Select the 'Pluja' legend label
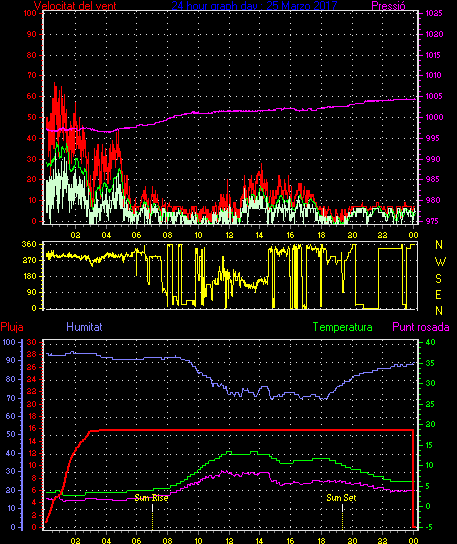Screen dimensions: 457x544 pyautogui.click(x=12, y=327)
